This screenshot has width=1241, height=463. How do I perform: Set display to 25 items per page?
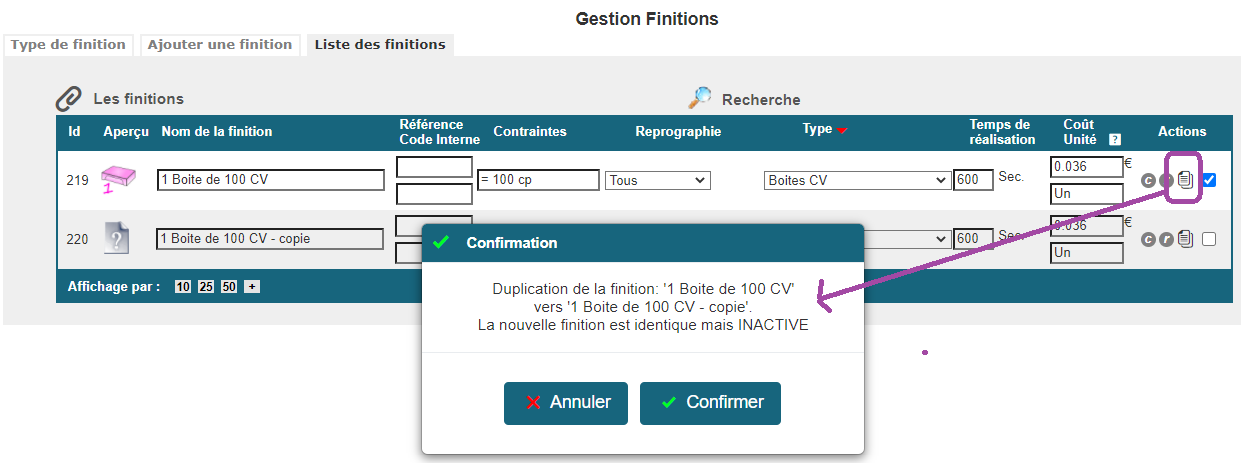pos(206,287)
